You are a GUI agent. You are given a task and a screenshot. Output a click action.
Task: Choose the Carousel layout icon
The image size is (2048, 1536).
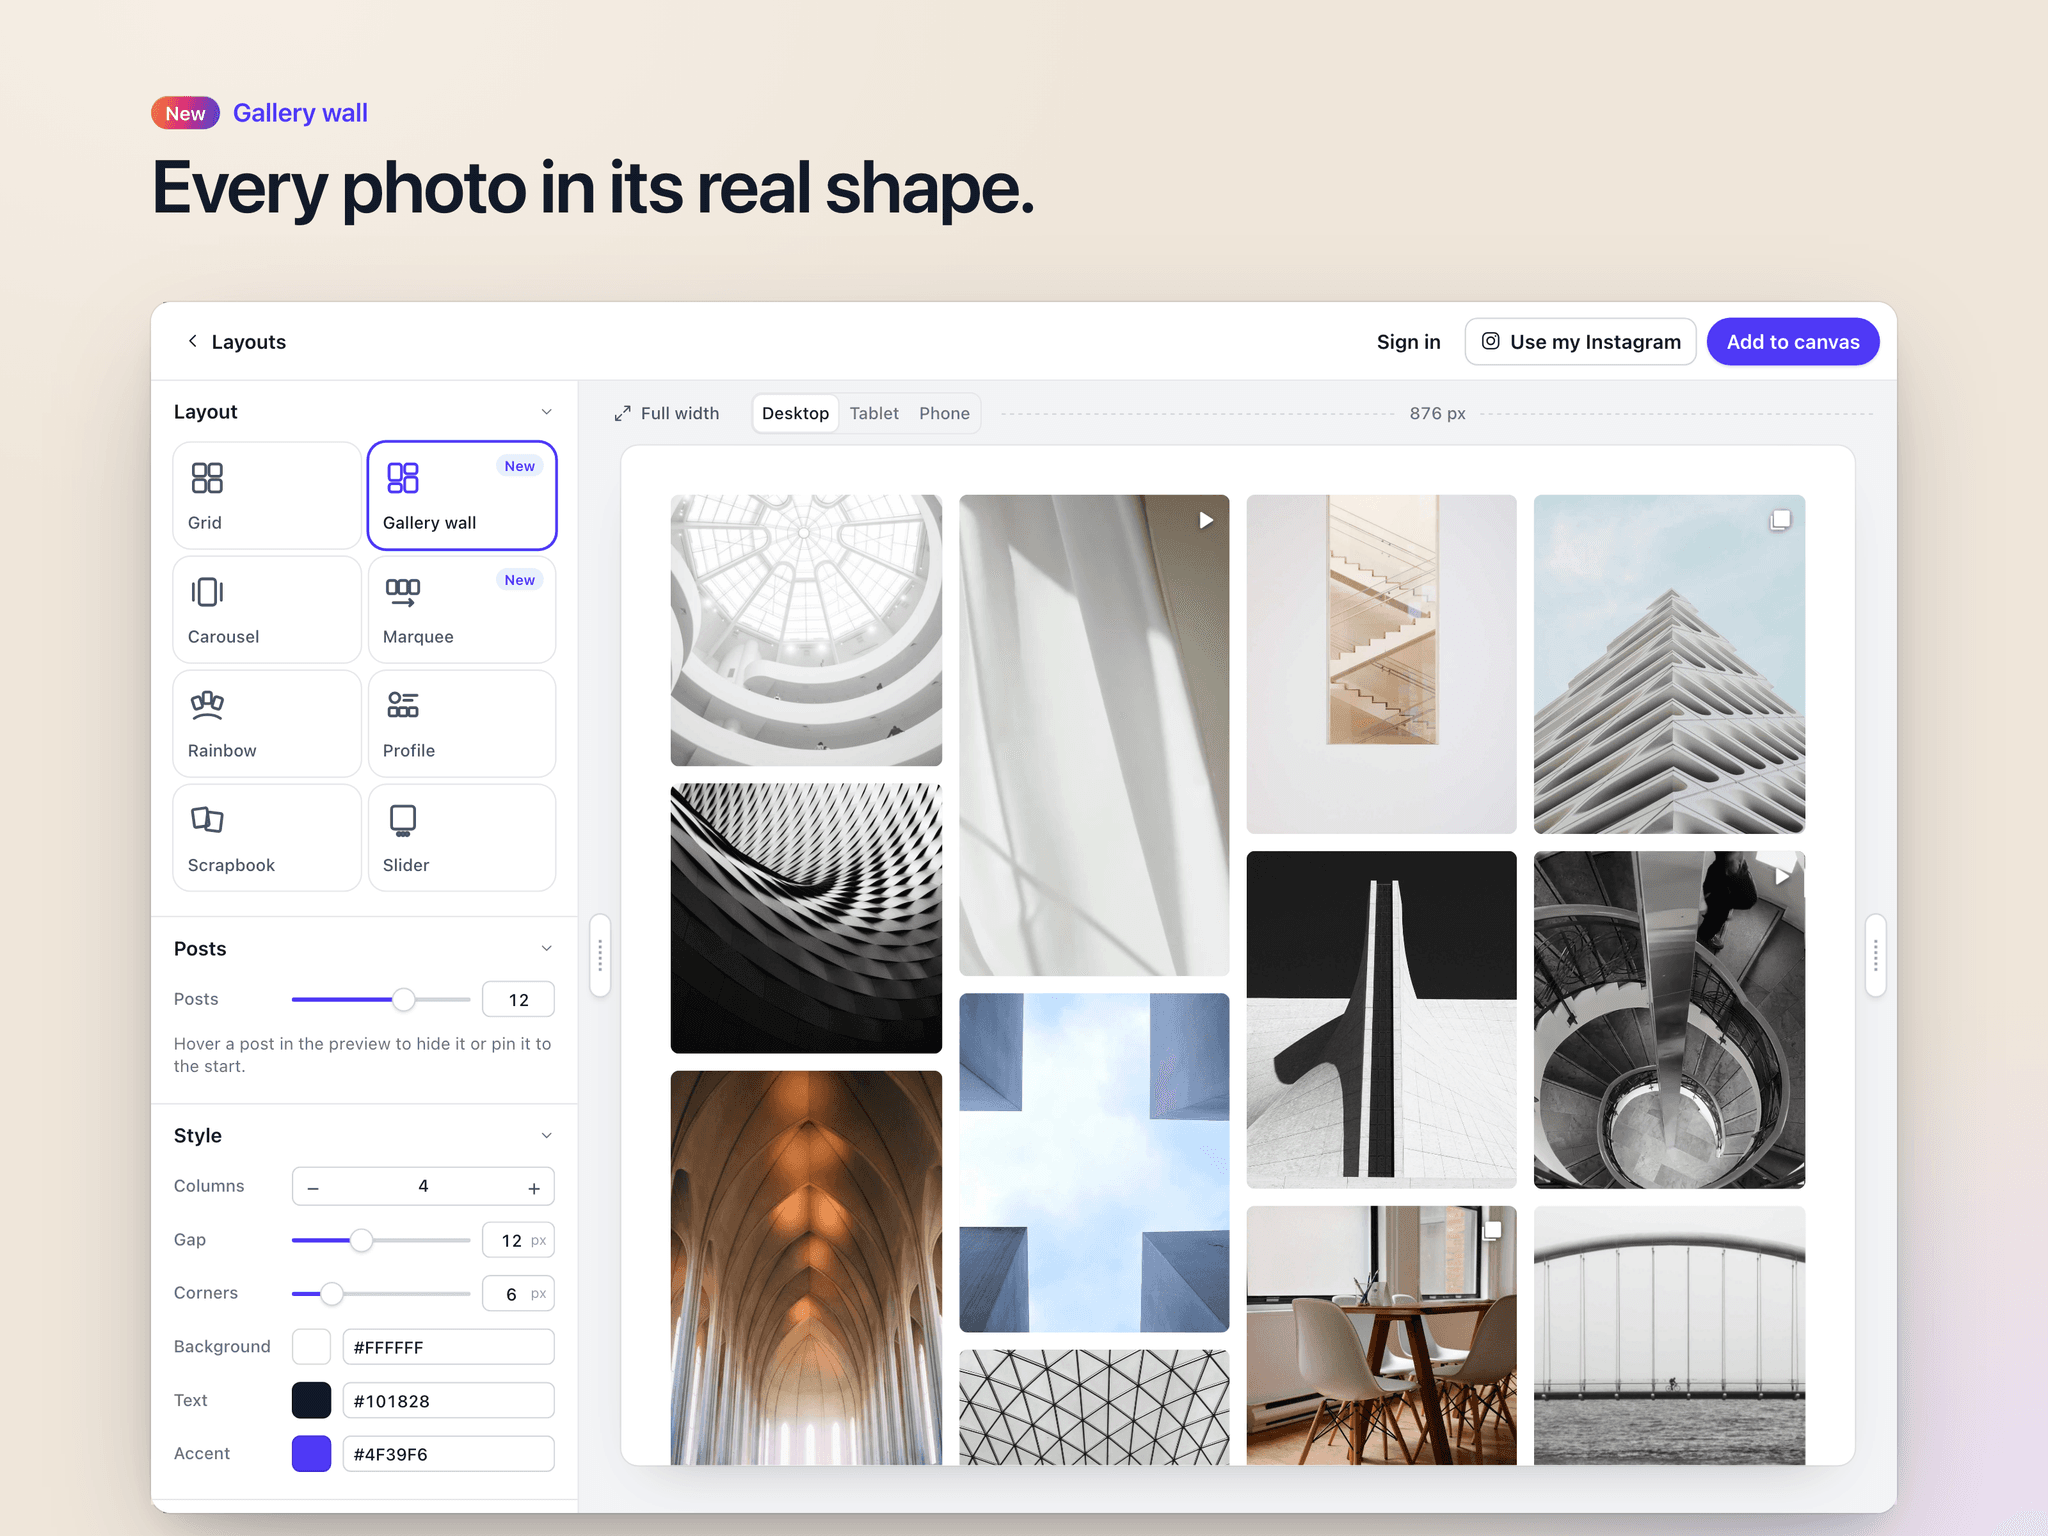(207, 592)
